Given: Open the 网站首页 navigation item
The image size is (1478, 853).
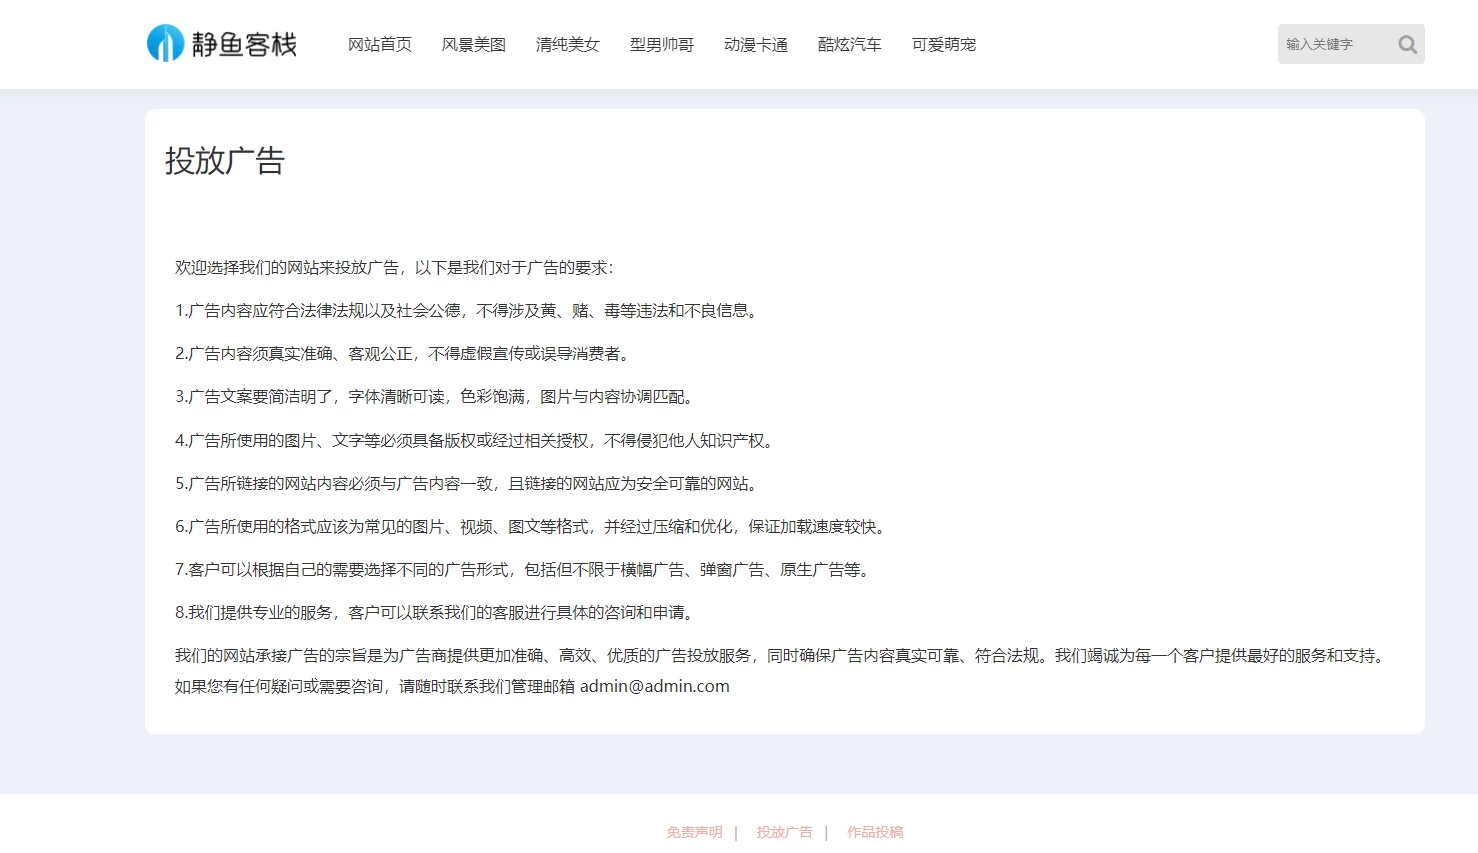Looking at the screenshot, I should point(380,45).
